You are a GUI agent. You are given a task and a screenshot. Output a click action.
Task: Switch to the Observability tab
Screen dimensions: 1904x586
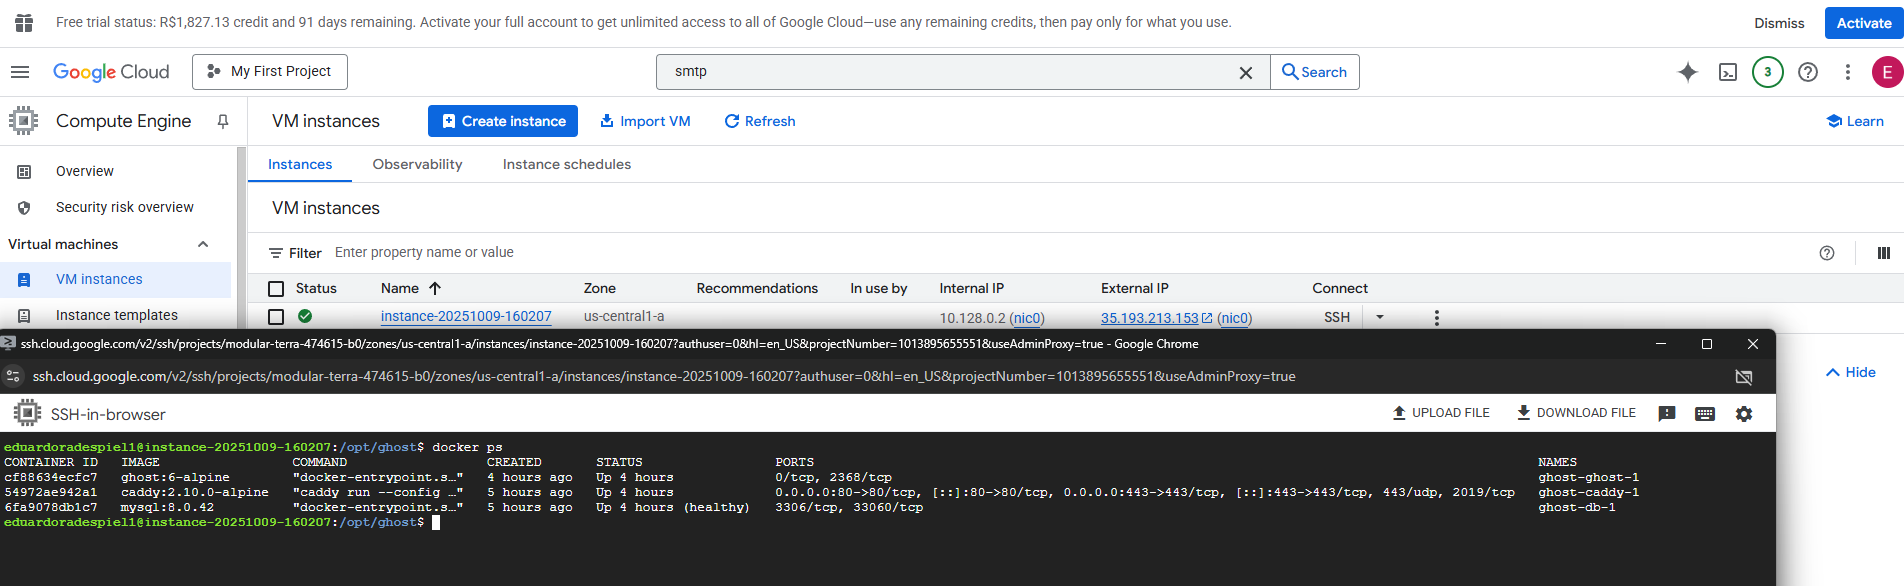click(417, 164)
